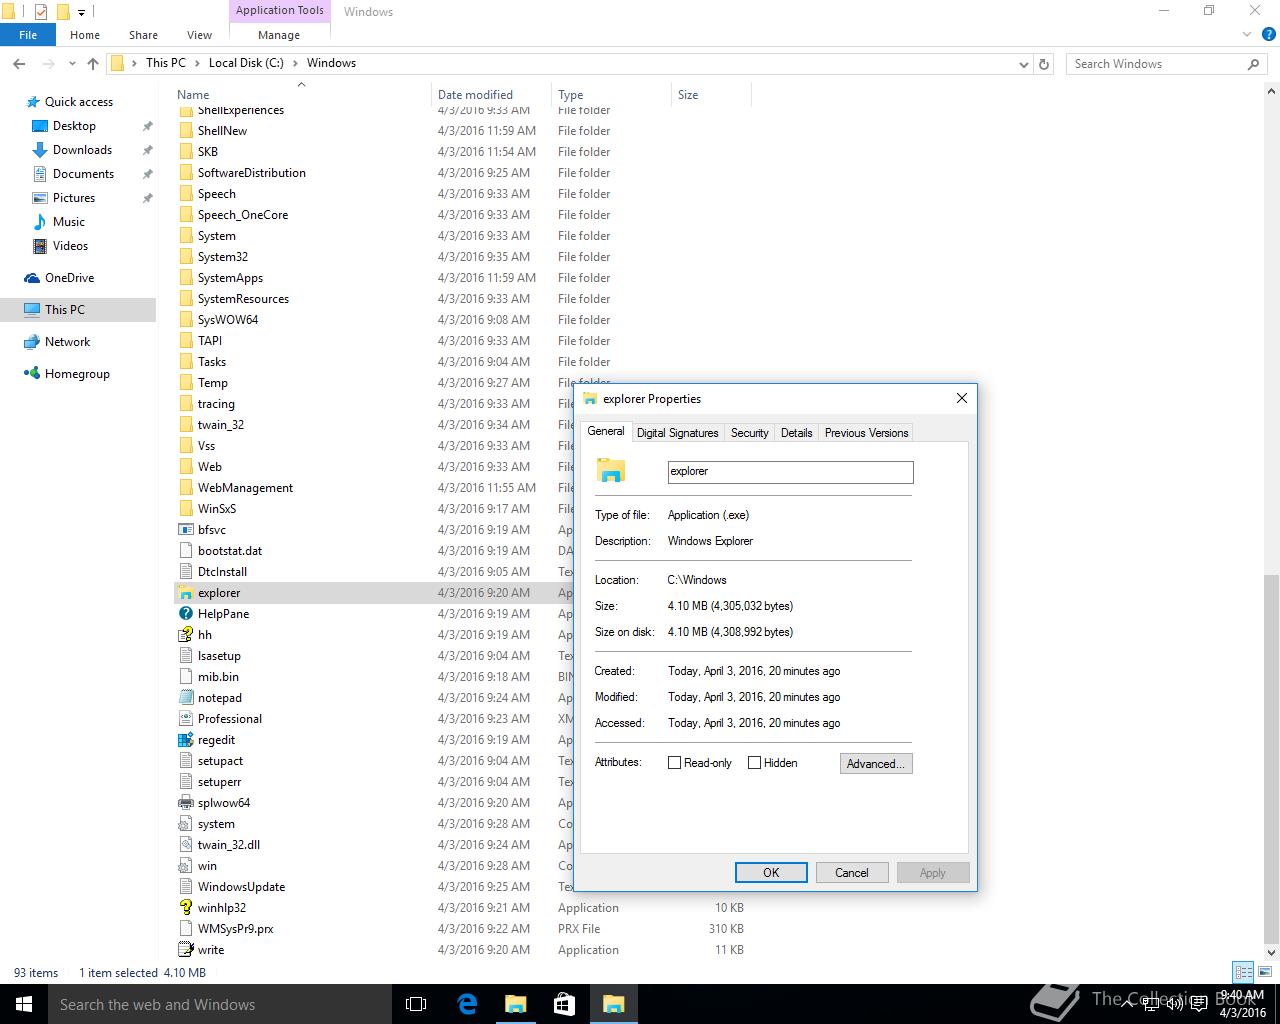The image size is (1280, 1024).
Task: Expand the address bar history dropdown
Action: (1023, 64)
